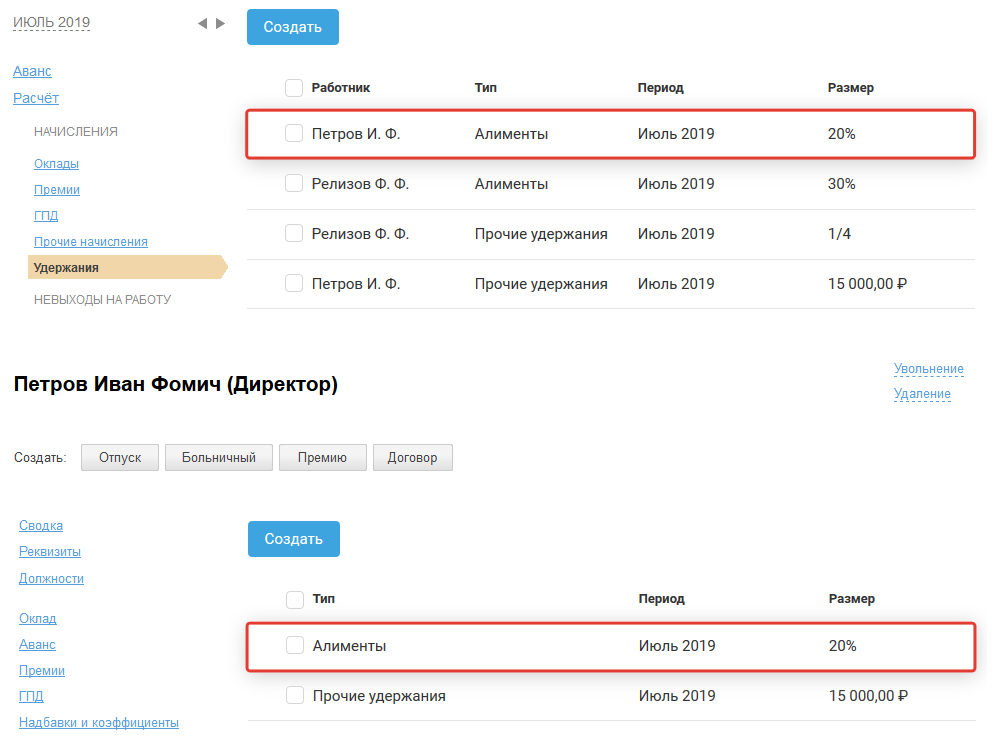Click Петров И. Ф. name in Алименты row

click(356, 134)
